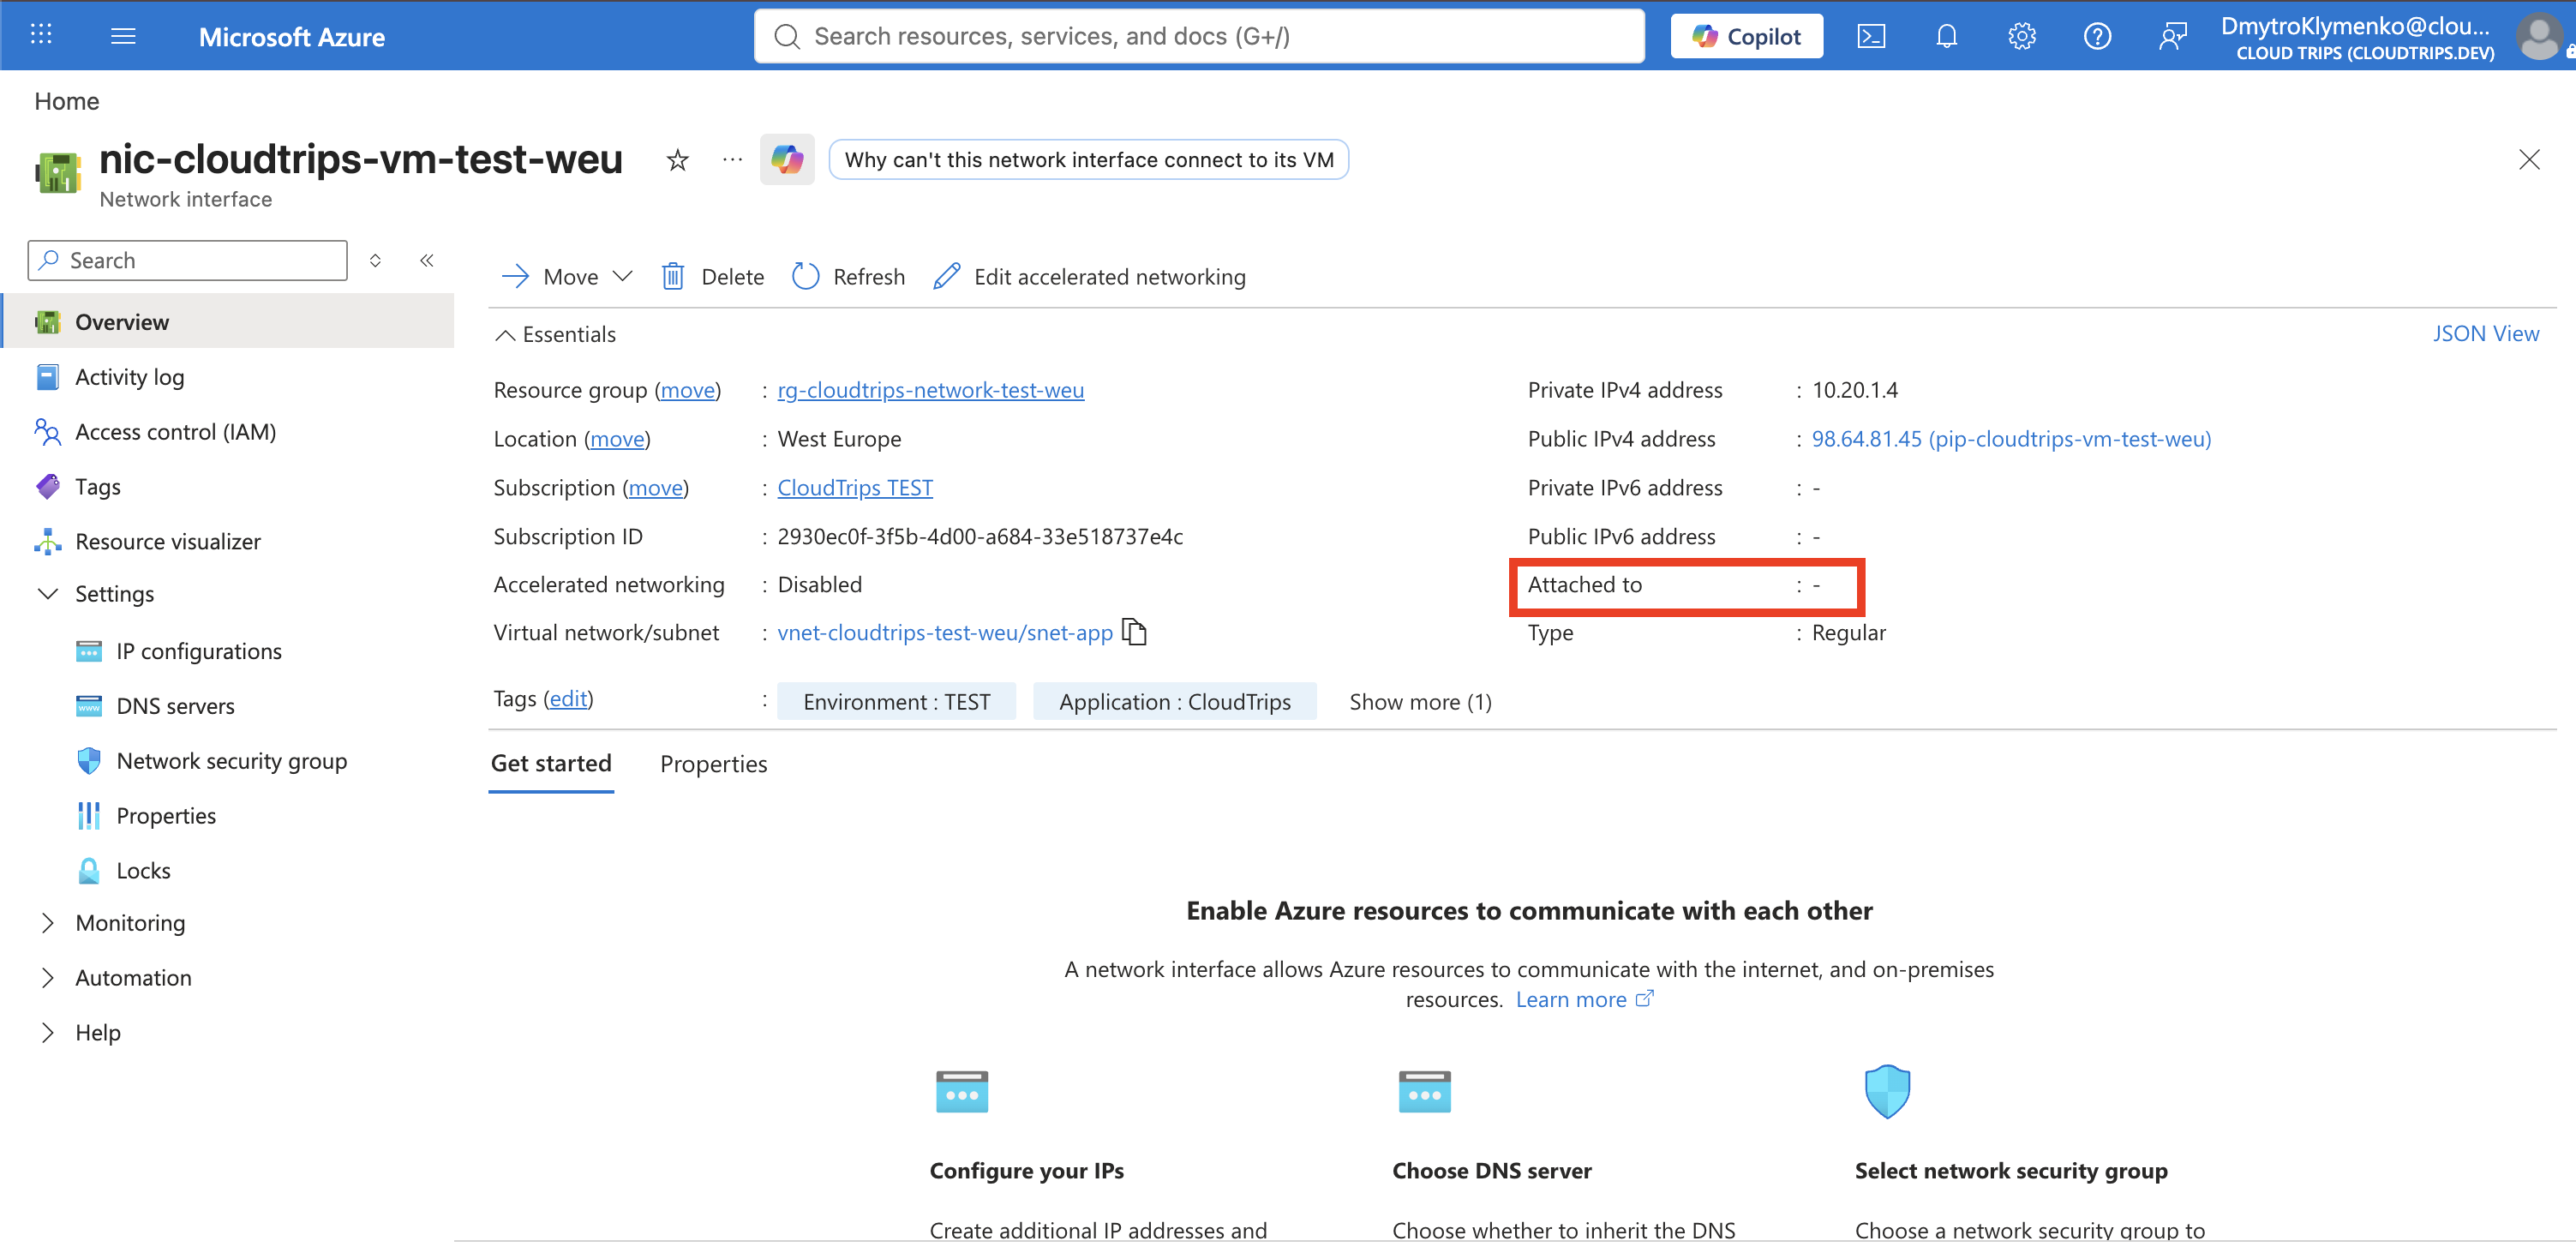Focus the sidebar Search box

click(x=188, y=260)
